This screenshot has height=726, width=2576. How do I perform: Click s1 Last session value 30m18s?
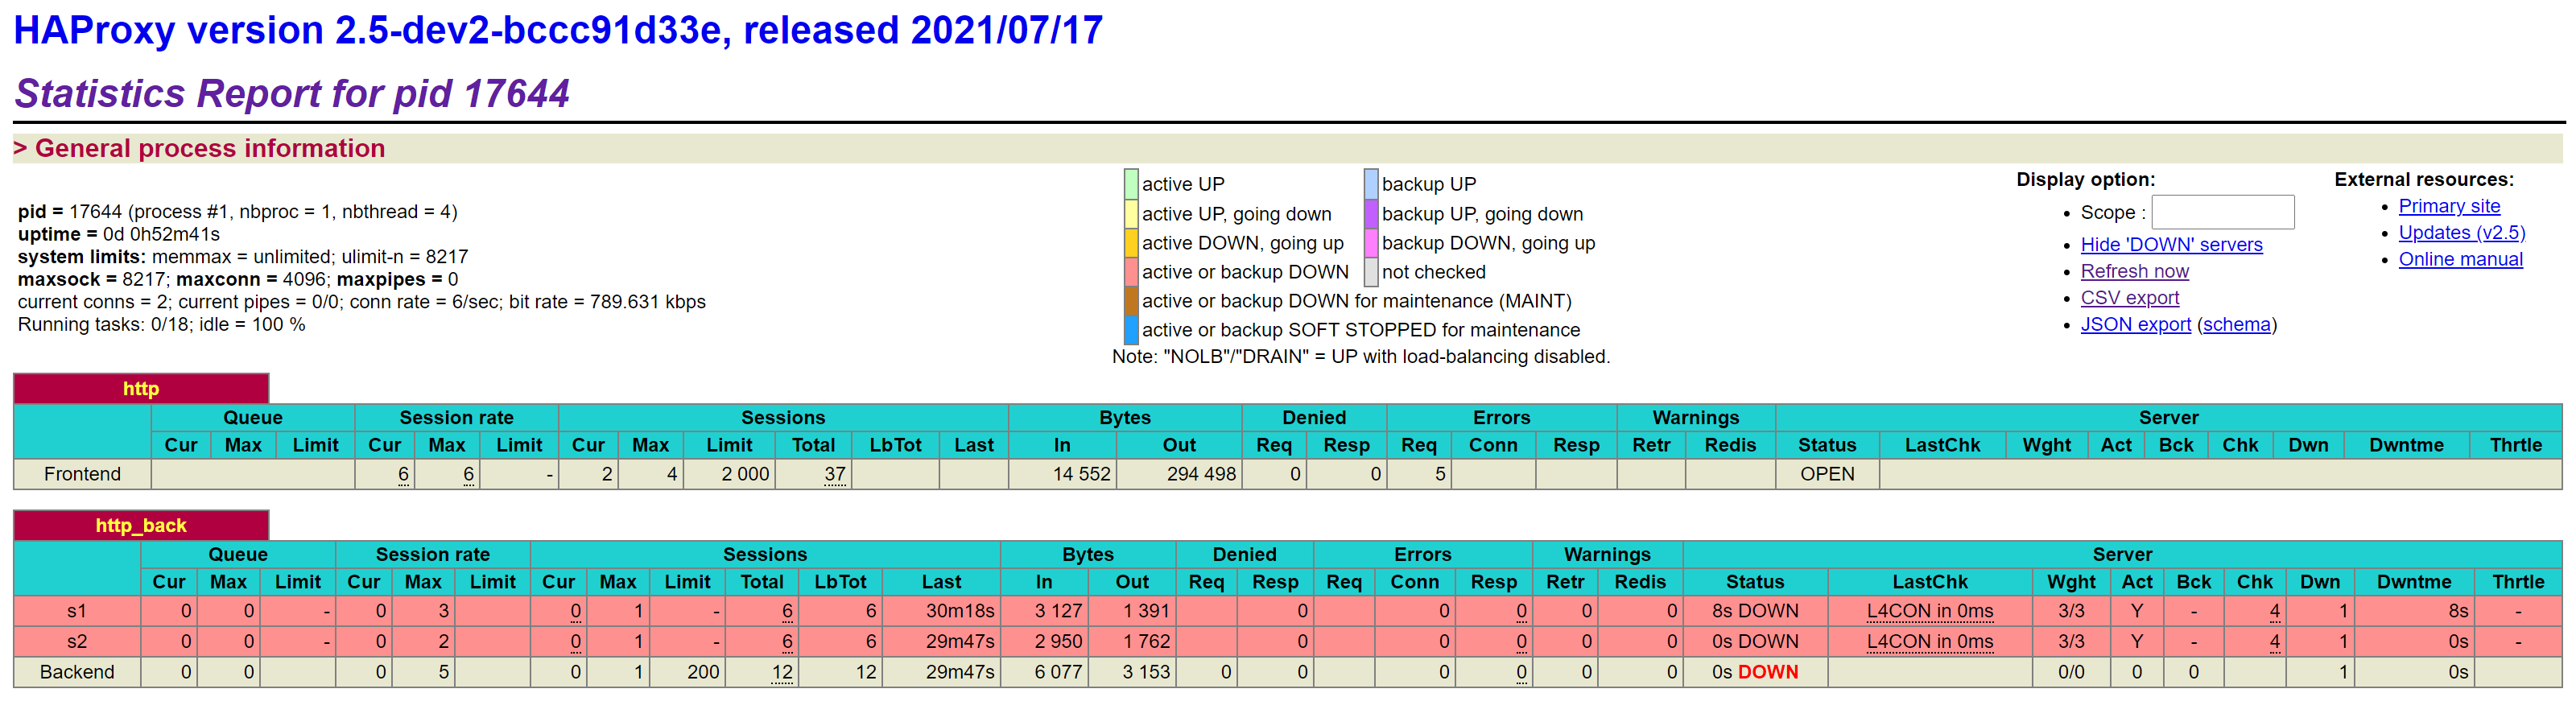pyautogui.click(x=960, y=611)
